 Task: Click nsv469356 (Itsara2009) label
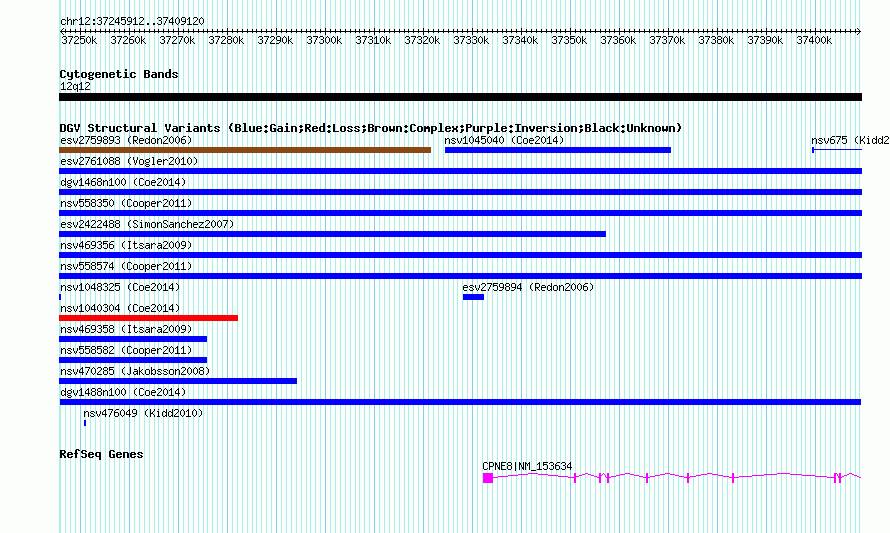[126, 245]
